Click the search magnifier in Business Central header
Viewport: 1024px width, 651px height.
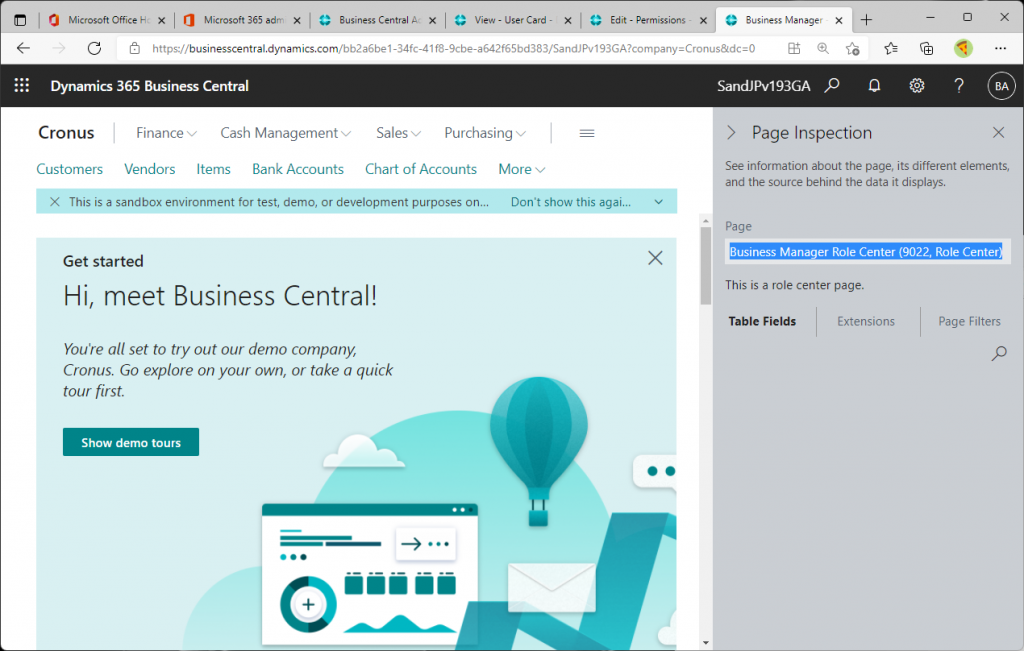tap(831, 86)
